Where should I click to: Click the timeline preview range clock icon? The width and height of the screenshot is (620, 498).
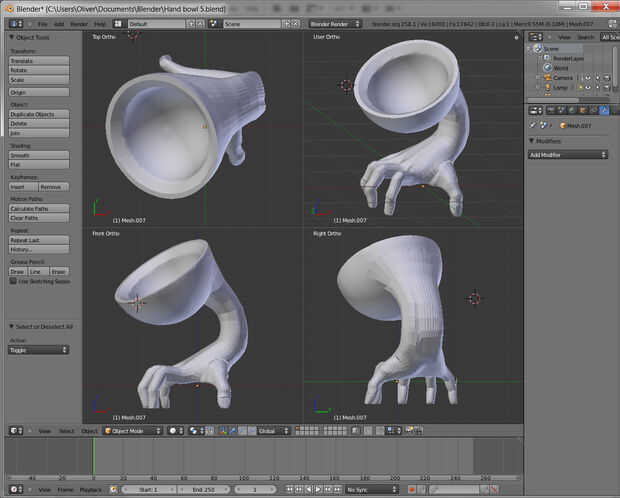pyautogui.click(x=113, y=489)
